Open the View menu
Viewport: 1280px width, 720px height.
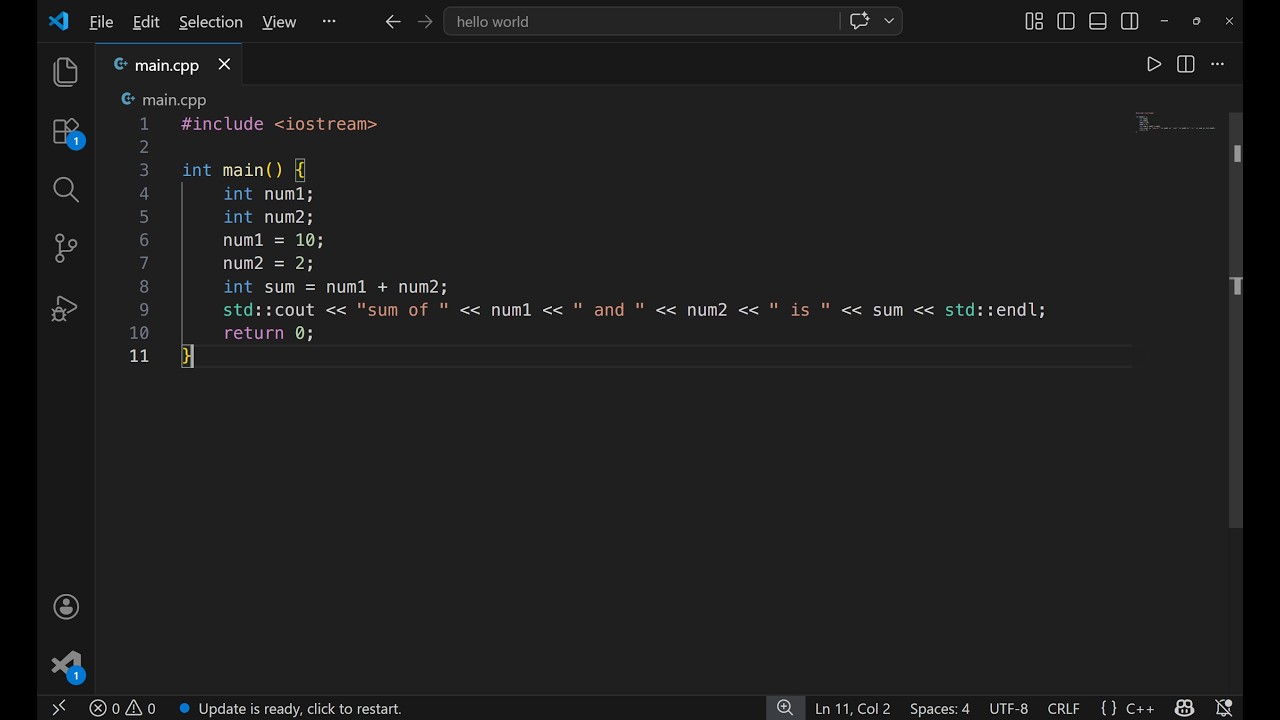[279, 22]
